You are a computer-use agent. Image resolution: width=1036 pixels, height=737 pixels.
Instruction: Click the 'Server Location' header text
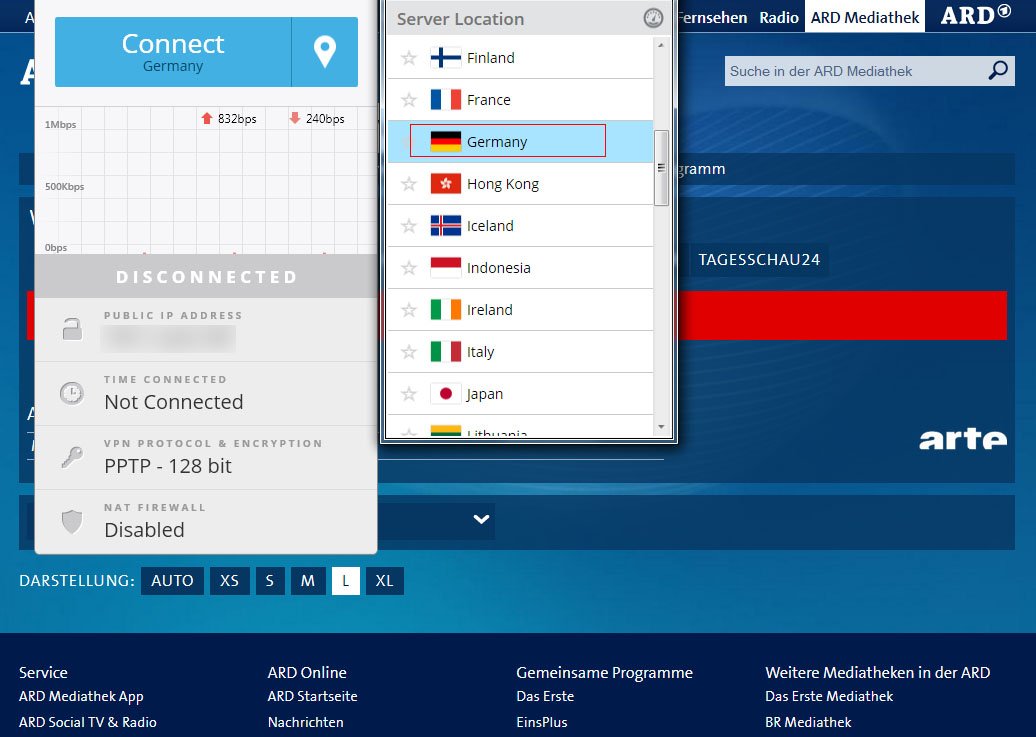[x=461, y=19]
